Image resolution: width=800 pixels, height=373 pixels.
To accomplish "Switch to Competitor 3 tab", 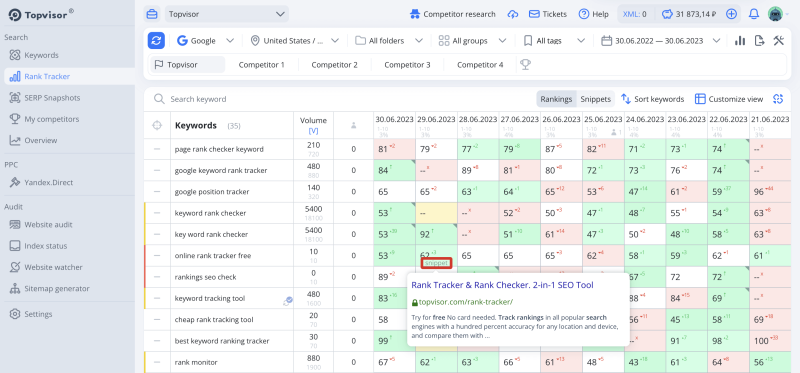I will tap(407, 65).
